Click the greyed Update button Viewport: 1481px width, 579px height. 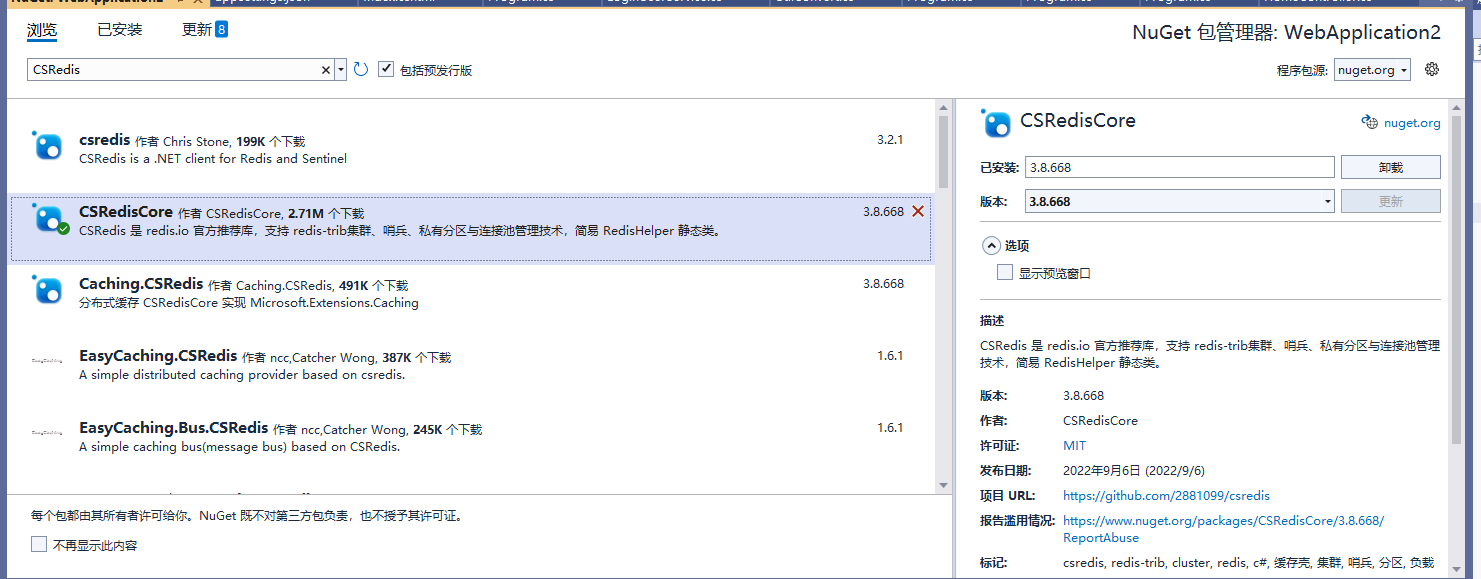pyautogui.click(x=1390, y=201)
